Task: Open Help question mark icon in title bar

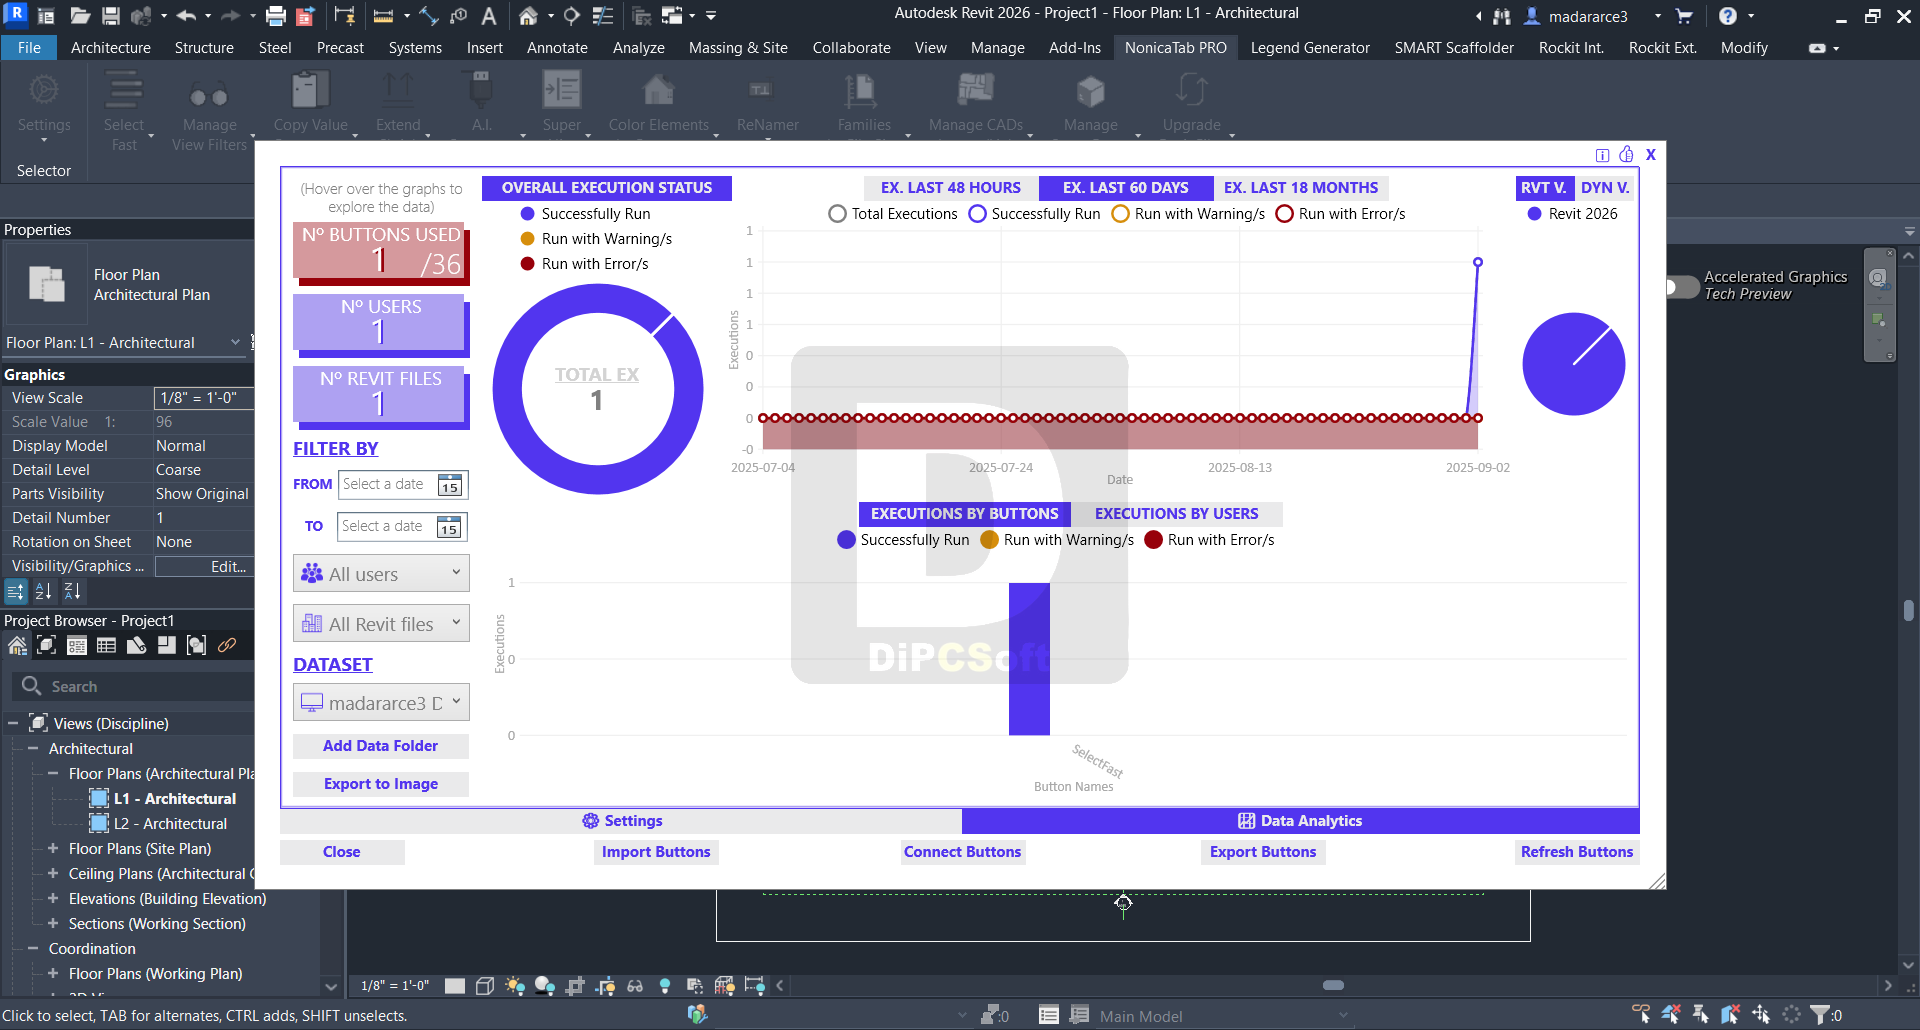Action: 1727,16
